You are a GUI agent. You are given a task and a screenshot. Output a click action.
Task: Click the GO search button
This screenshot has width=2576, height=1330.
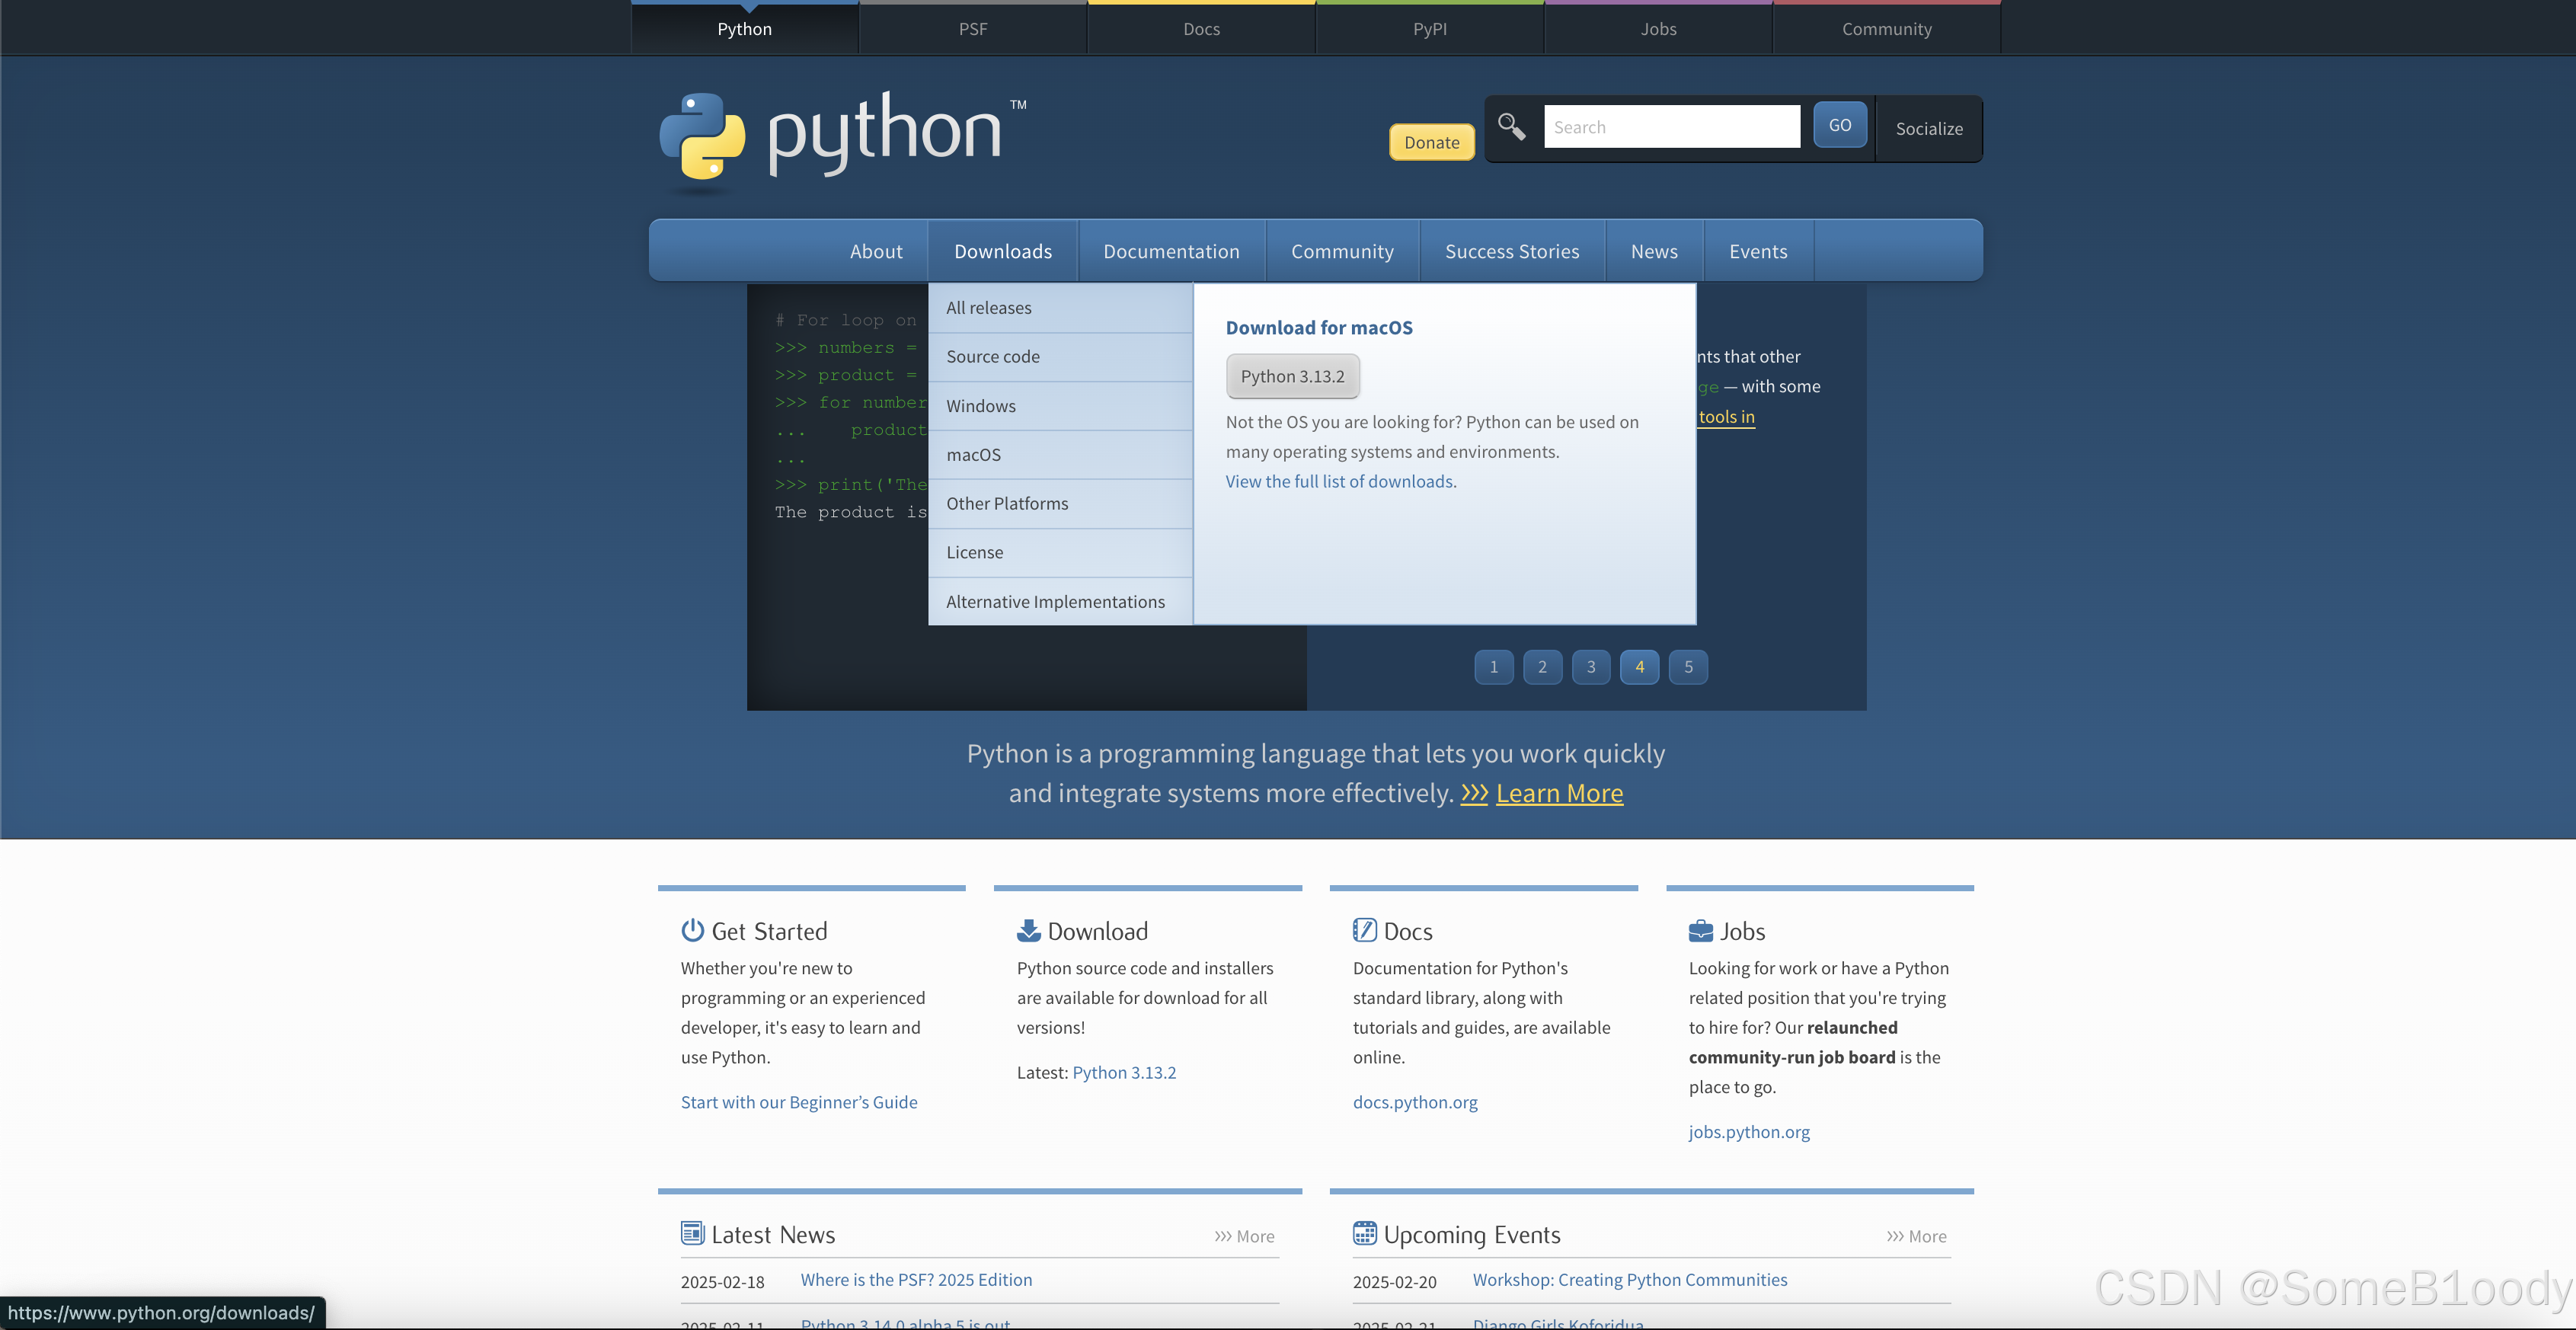click(x=1840, y=125)
